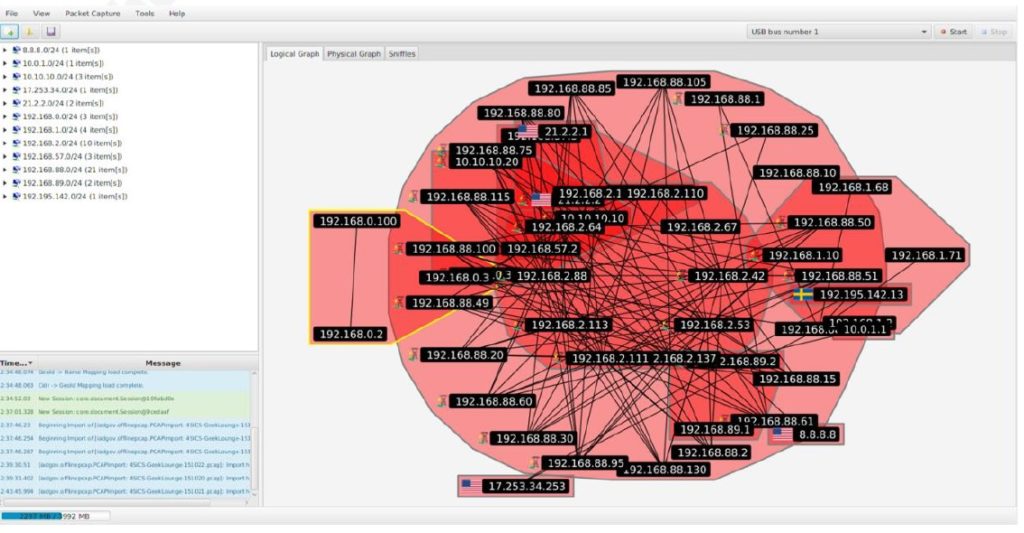This screenshot has height=533, width=1024.
Task: Click the device icon beside node 192.168.88.115
Action: click(413, 197)
